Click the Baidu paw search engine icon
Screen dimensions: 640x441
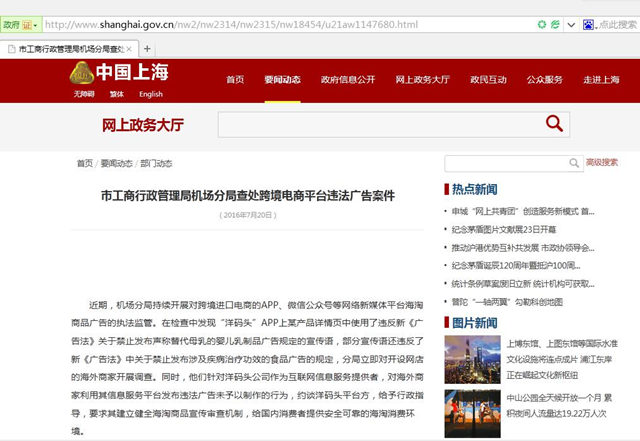[588, 24]
